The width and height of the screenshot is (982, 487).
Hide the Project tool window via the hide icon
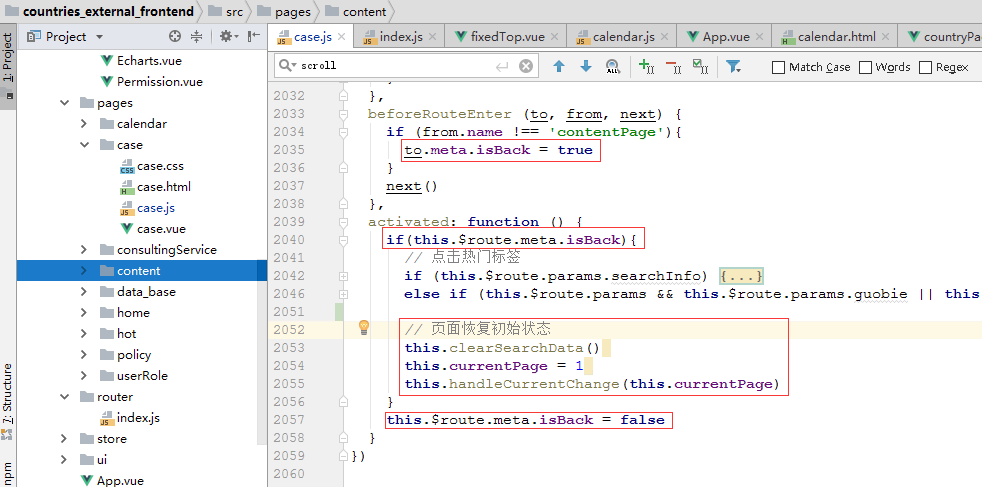click(254, 36)
